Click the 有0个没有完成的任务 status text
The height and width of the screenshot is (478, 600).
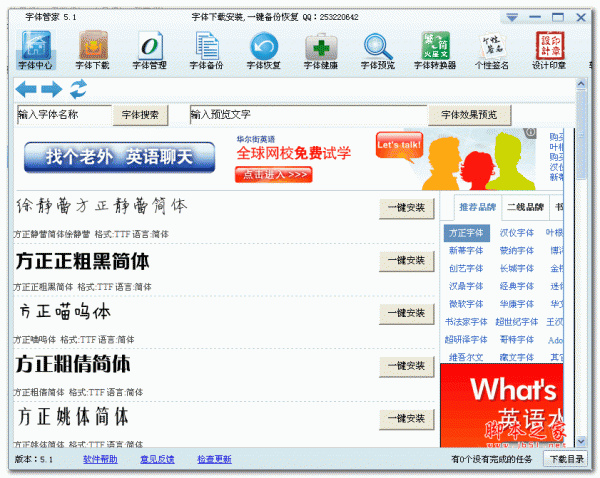click(492, 459)
